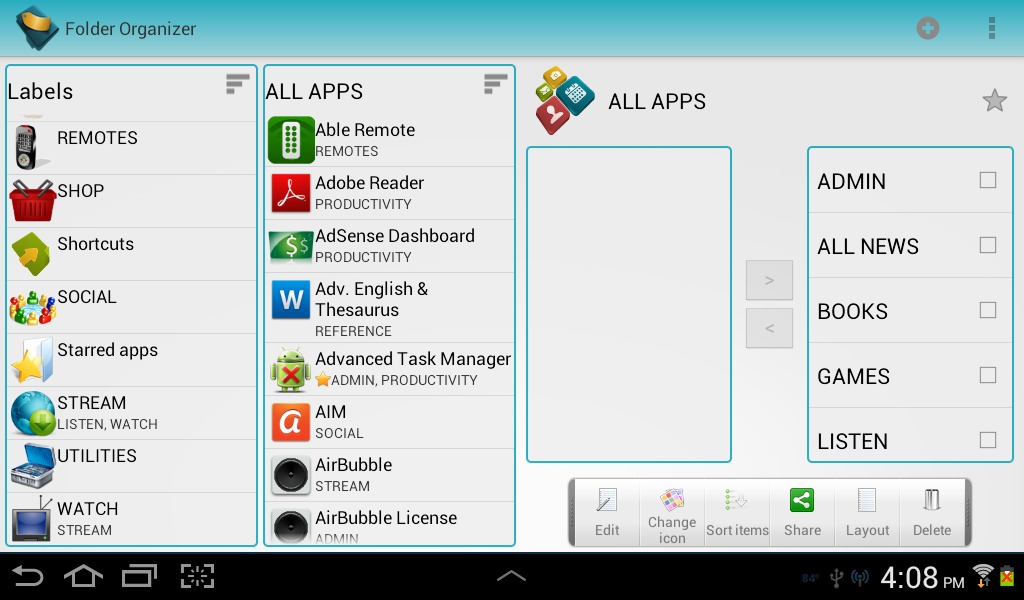Open the 4:08 PM clock status area
This screenshot has height=600, width=1024.
pyautogui.click(x=922, y=578)
